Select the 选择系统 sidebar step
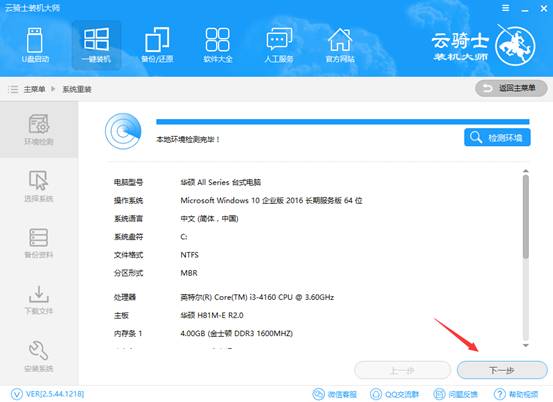This screenshot has width=553, height=402. [x=39, y=186]
